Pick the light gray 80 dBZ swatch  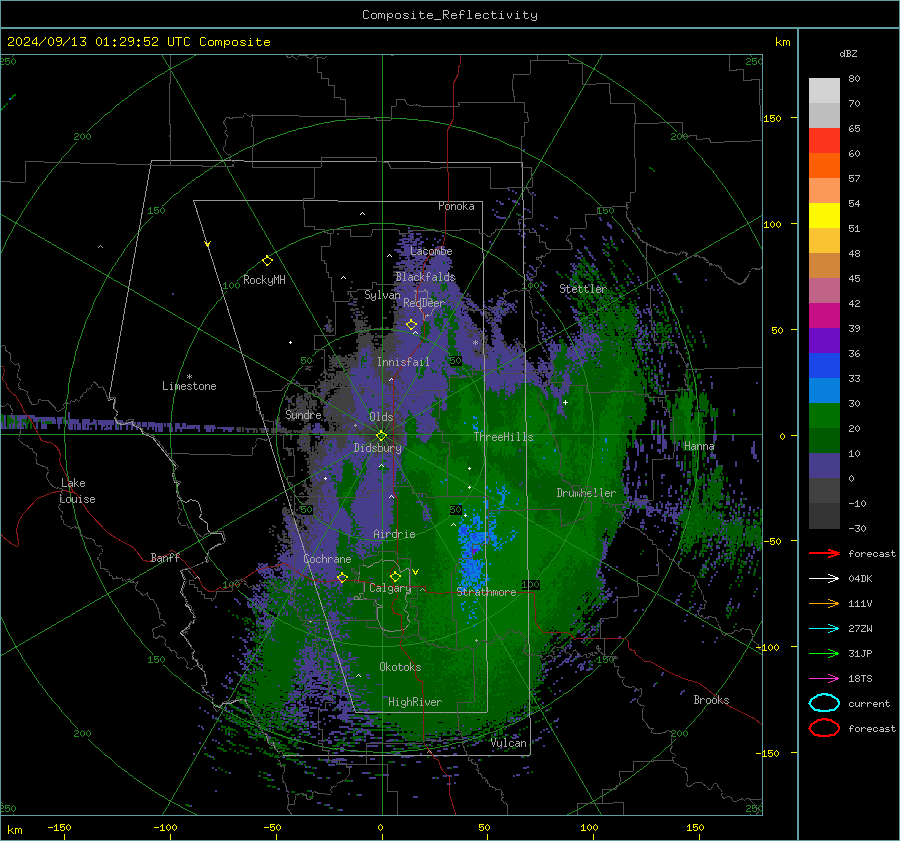pyautogui.click(x=824, y=91)
